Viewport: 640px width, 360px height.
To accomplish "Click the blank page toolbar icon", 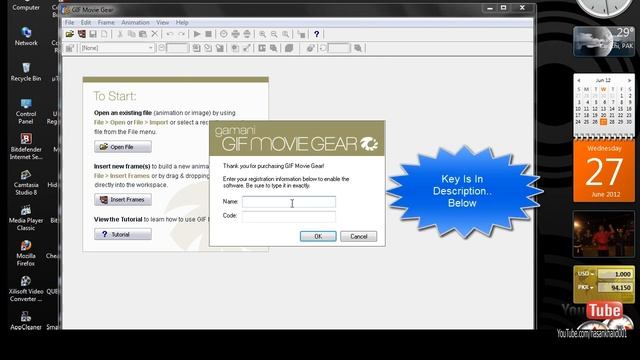I will point(104,34).
